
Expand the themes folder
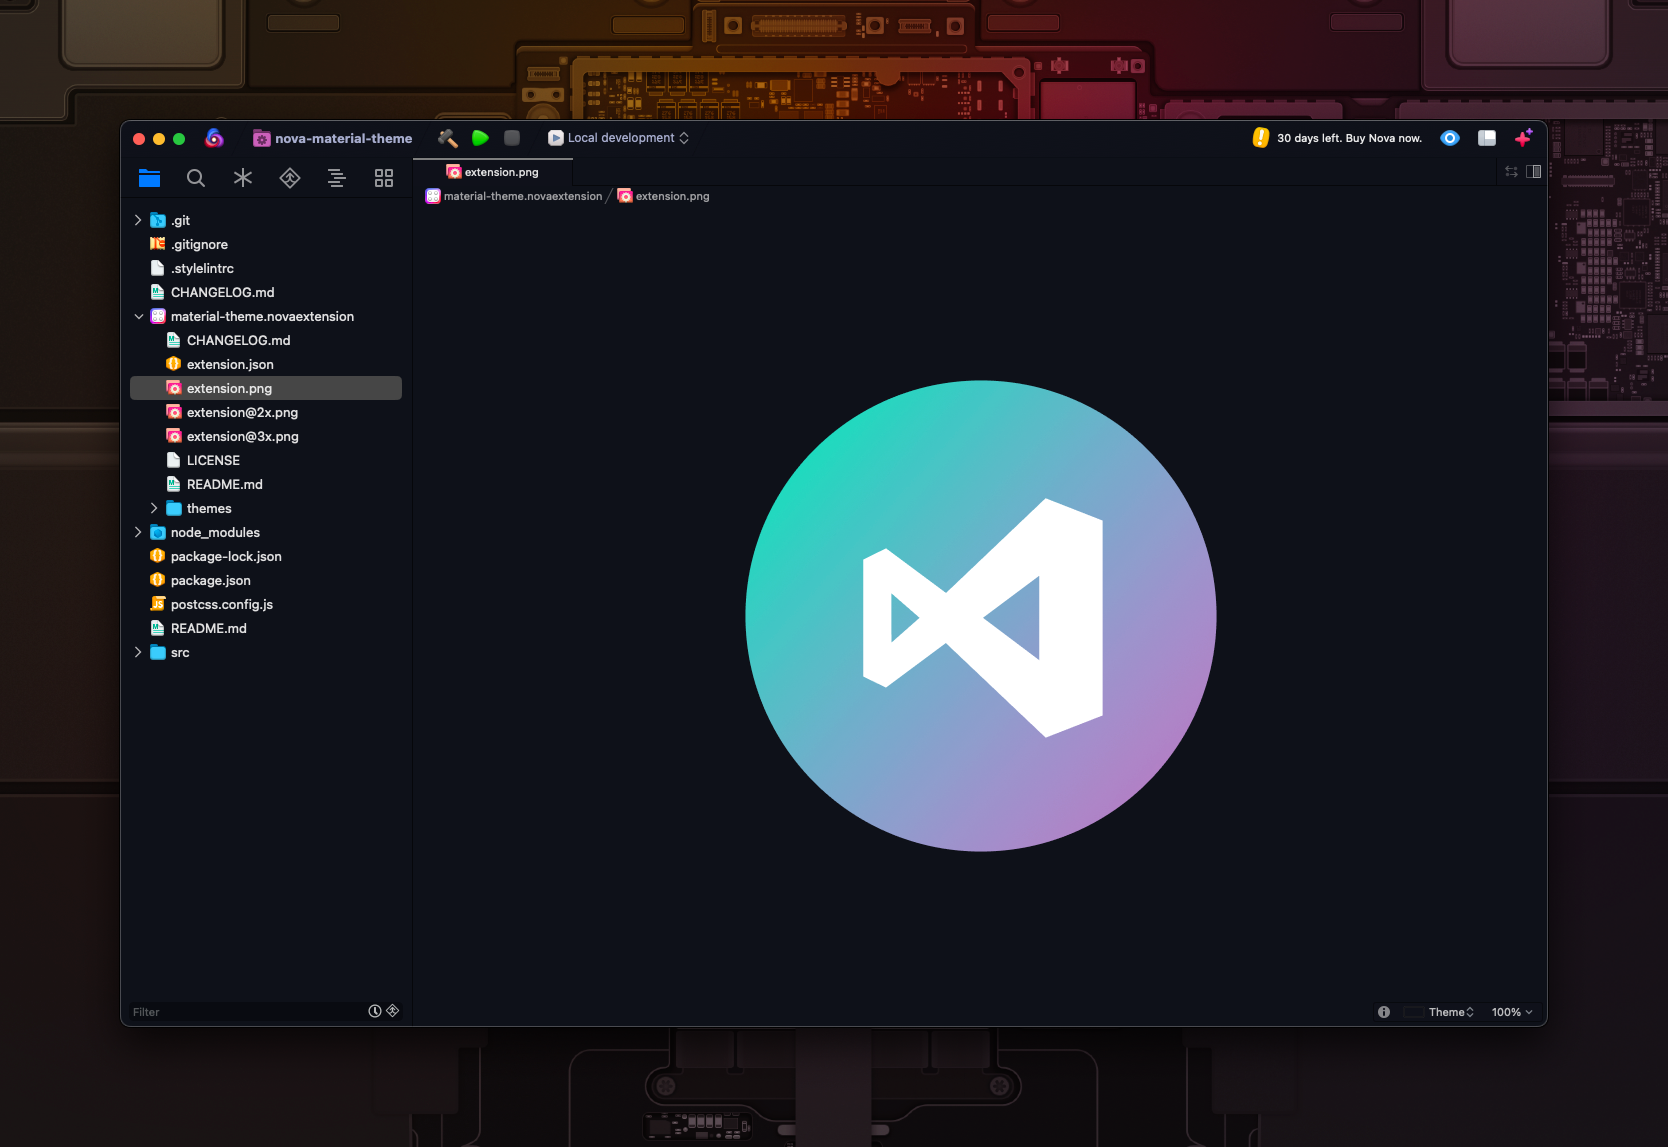[154, 508]
